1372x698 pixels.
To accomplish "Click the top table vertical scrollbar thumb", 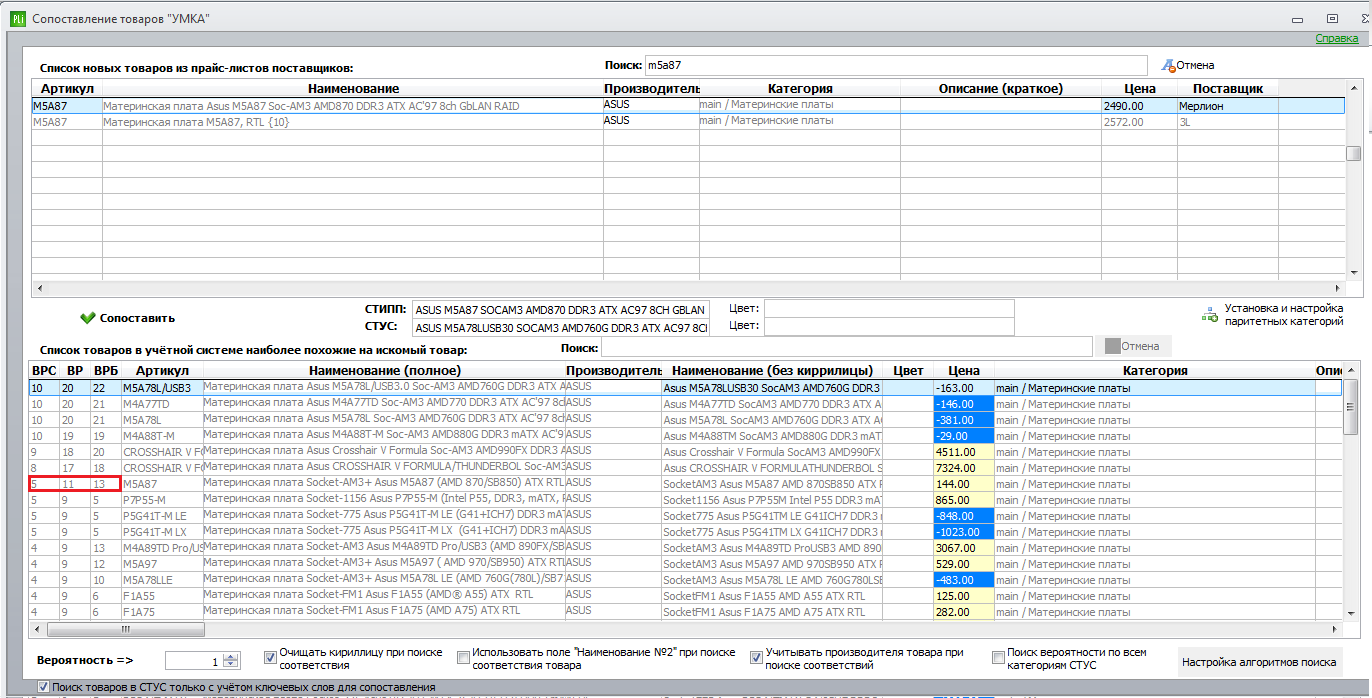I will (x=1353, y=153).
